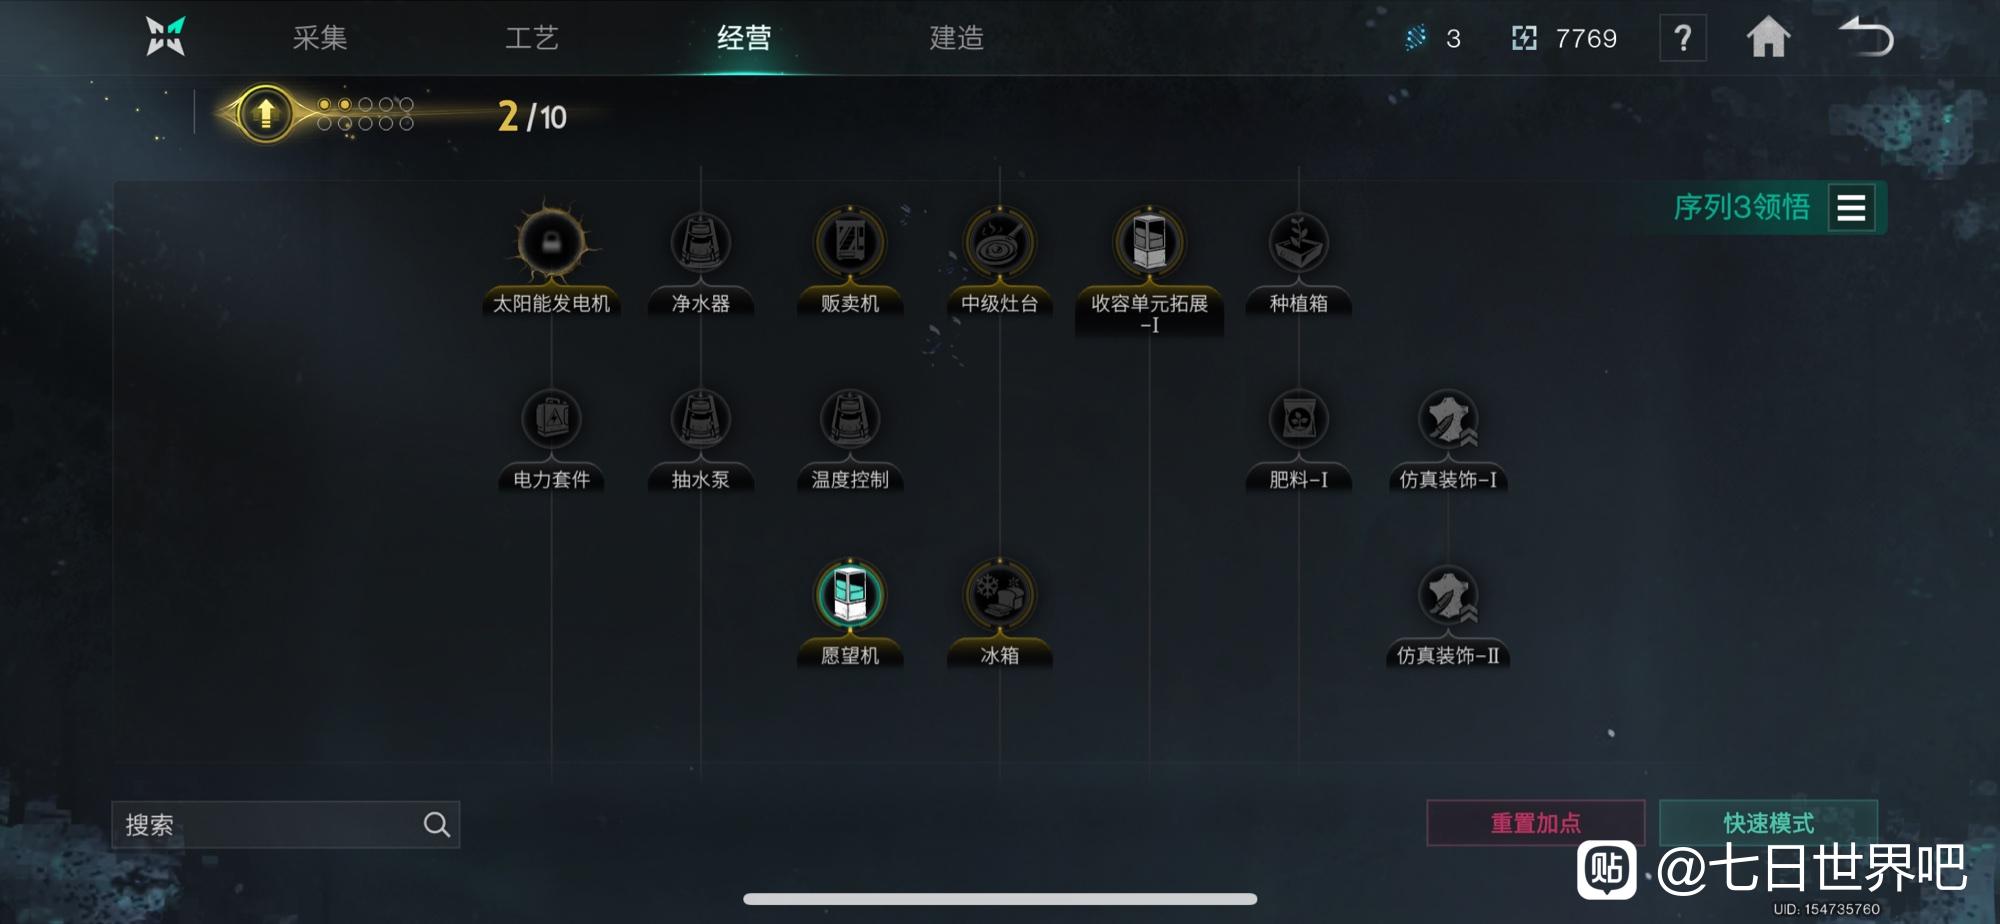
Task: Click the 重置加点 reset button
Action: [1536, 823]
